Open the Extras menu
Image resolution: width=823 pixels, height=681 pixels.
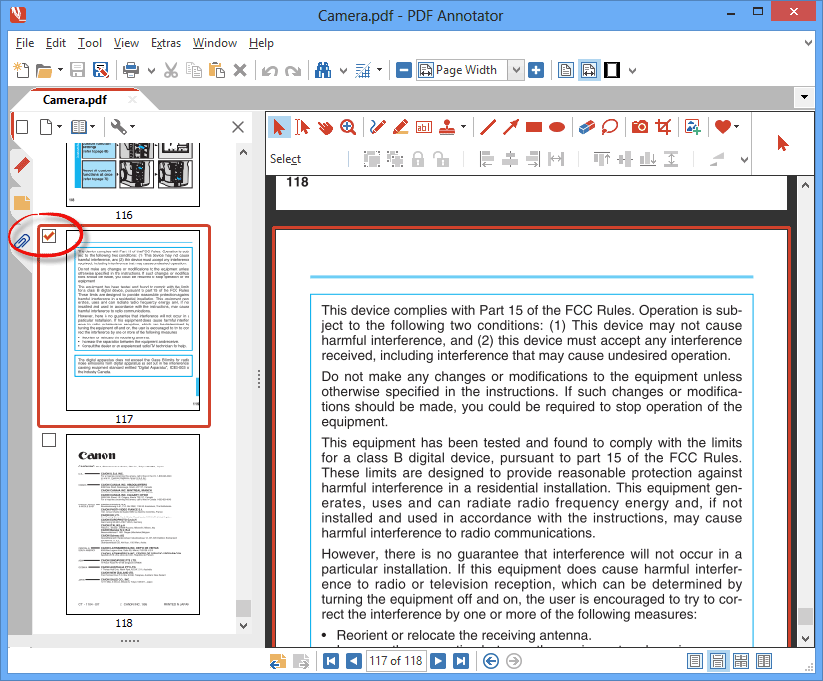[x=166, y=43]
